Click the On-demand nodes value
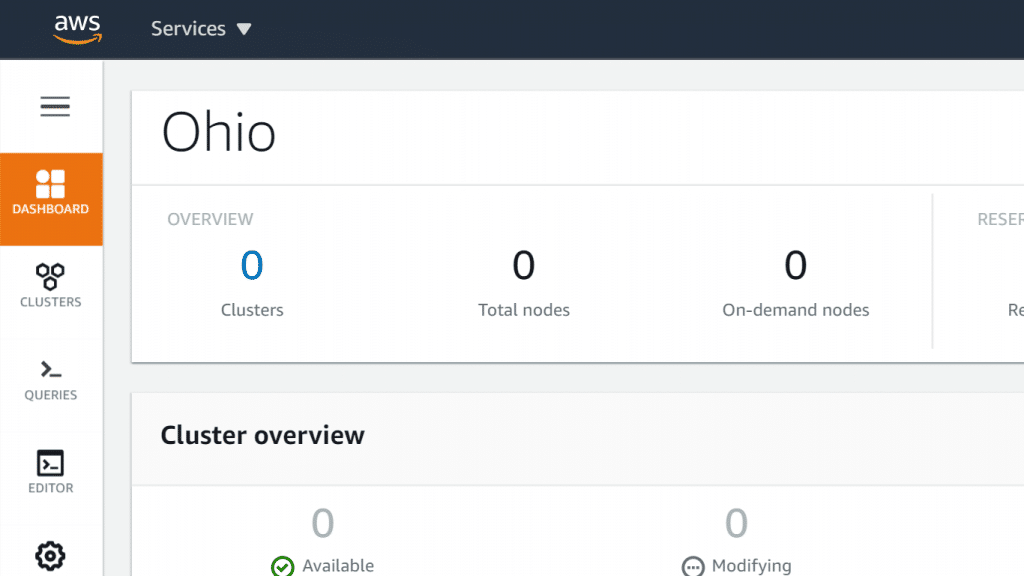The height and width of the screenshot is (576, 1024). pyautogui.click(x=795, y=265)
